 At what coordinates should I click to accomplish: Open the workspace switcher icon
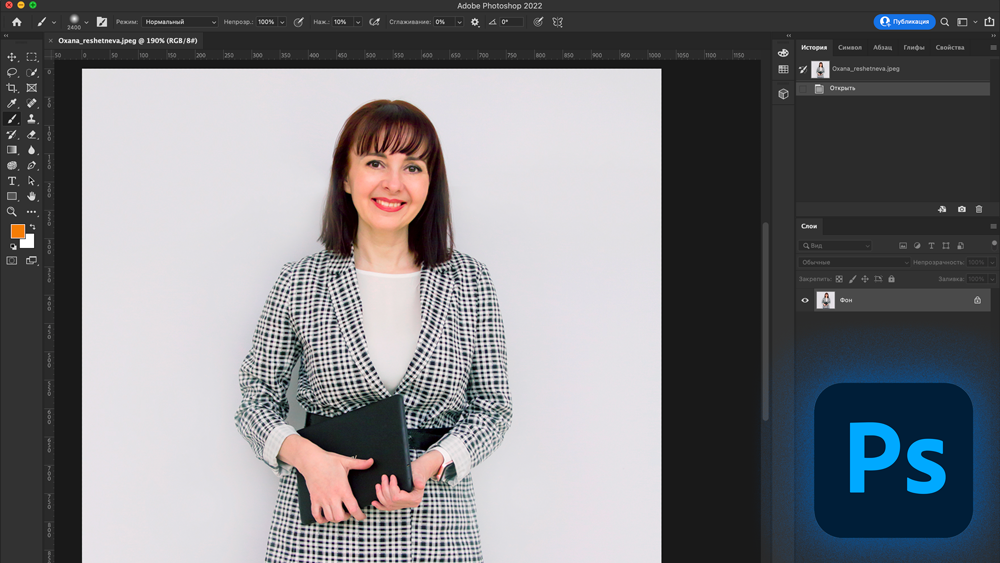[962, 22]
